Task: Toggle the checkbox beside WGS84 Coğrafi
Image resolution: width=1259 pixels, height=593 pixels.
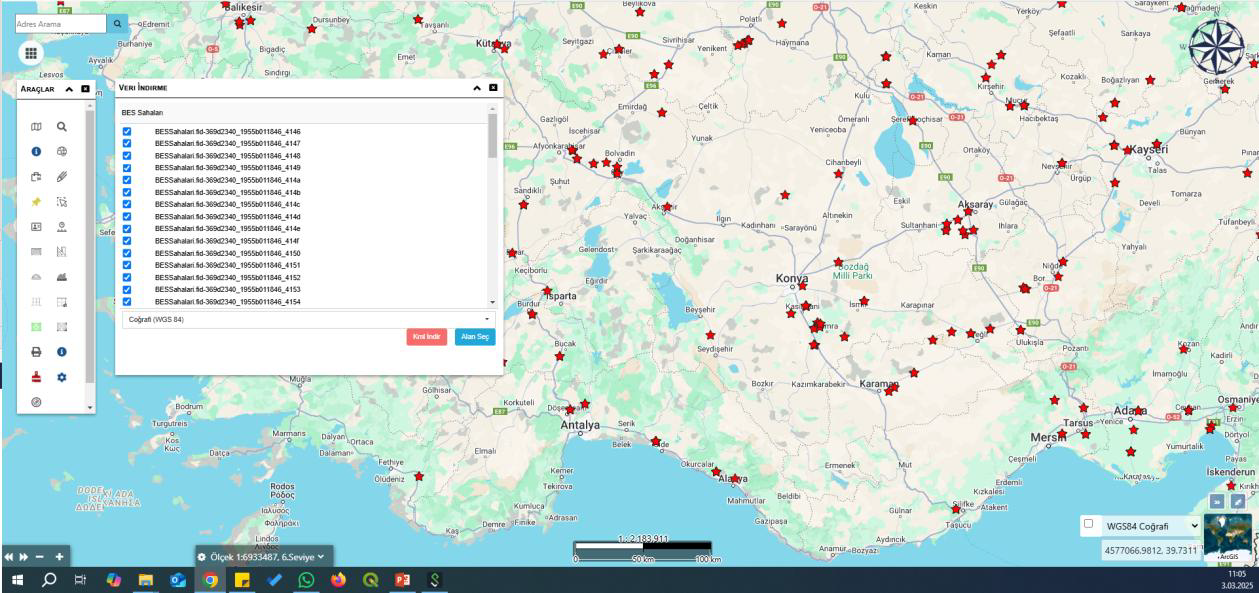Action: 1088,524
